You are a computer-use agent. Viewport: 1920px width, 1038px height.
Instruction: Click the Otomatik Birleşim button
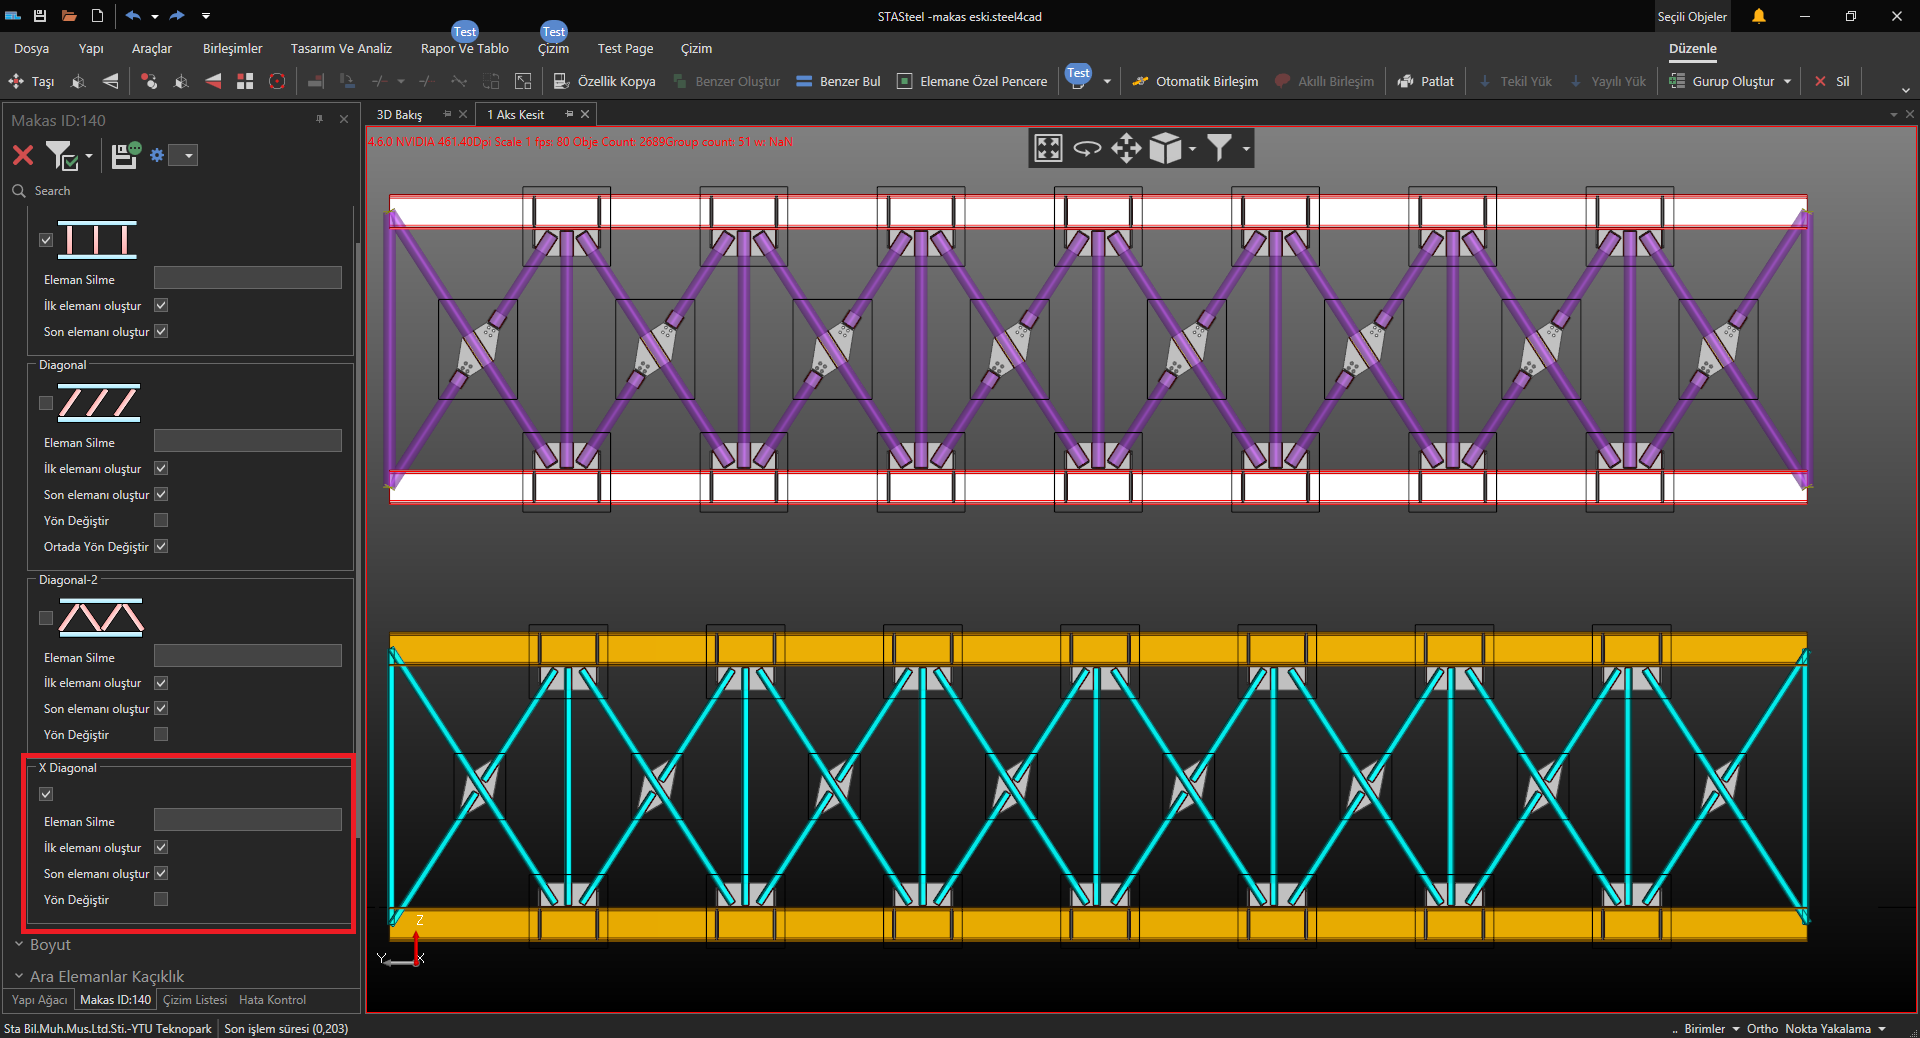click(x=1195, y=82)
